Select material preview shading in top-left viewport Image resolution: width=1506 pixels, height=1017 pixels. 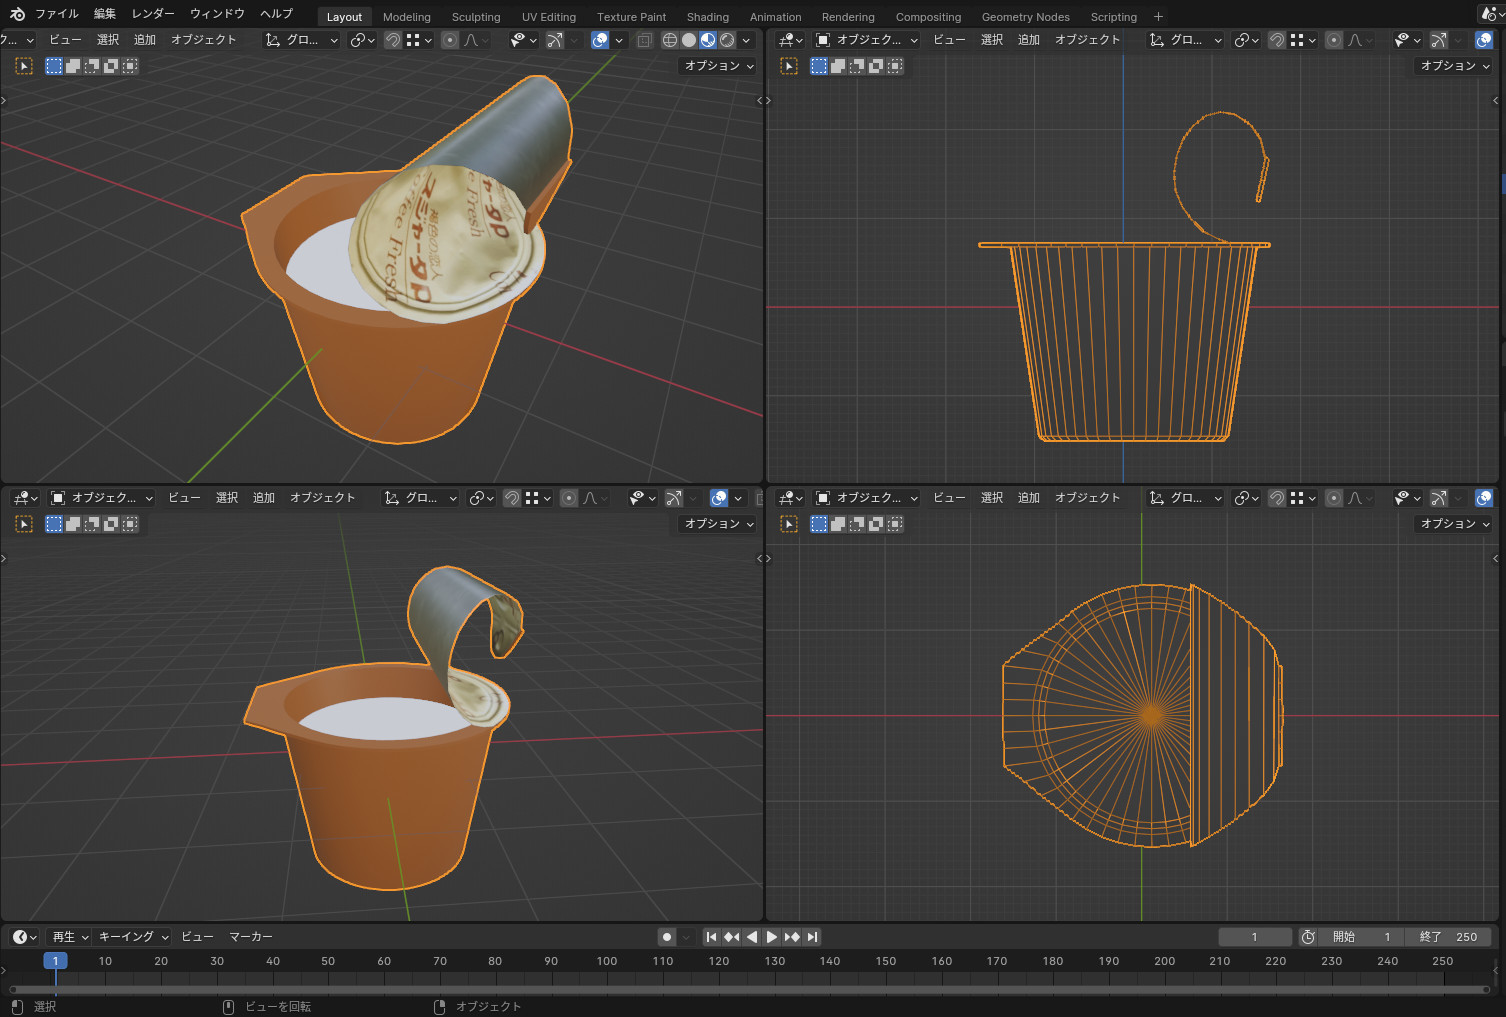click(708, 40)
